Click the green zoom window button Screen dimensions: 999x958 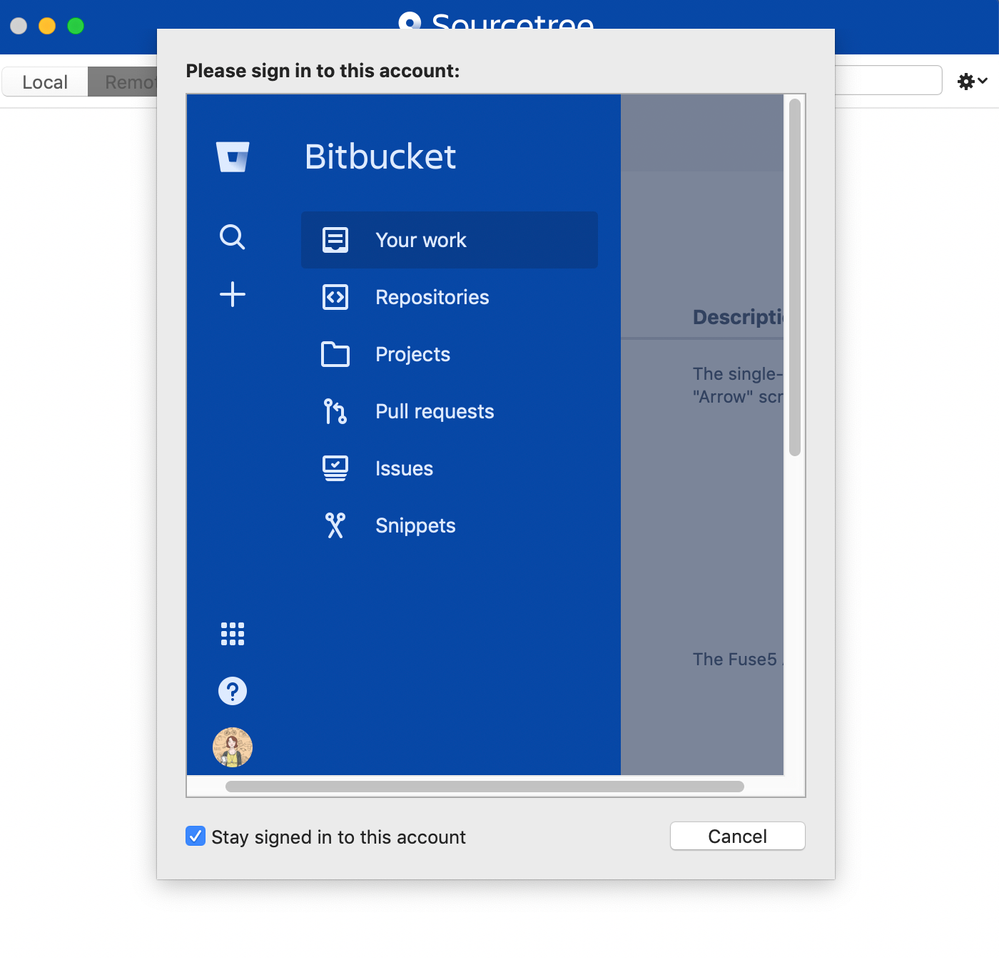(x=76, y=26)
